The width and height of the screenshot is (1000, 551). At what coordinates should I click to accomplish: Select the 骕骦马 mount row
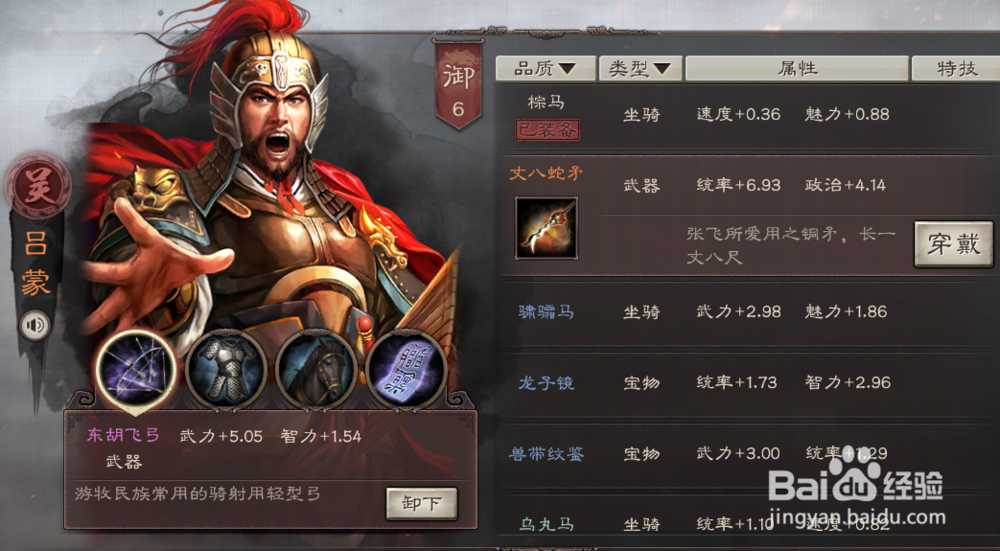(x=750, y=312)
